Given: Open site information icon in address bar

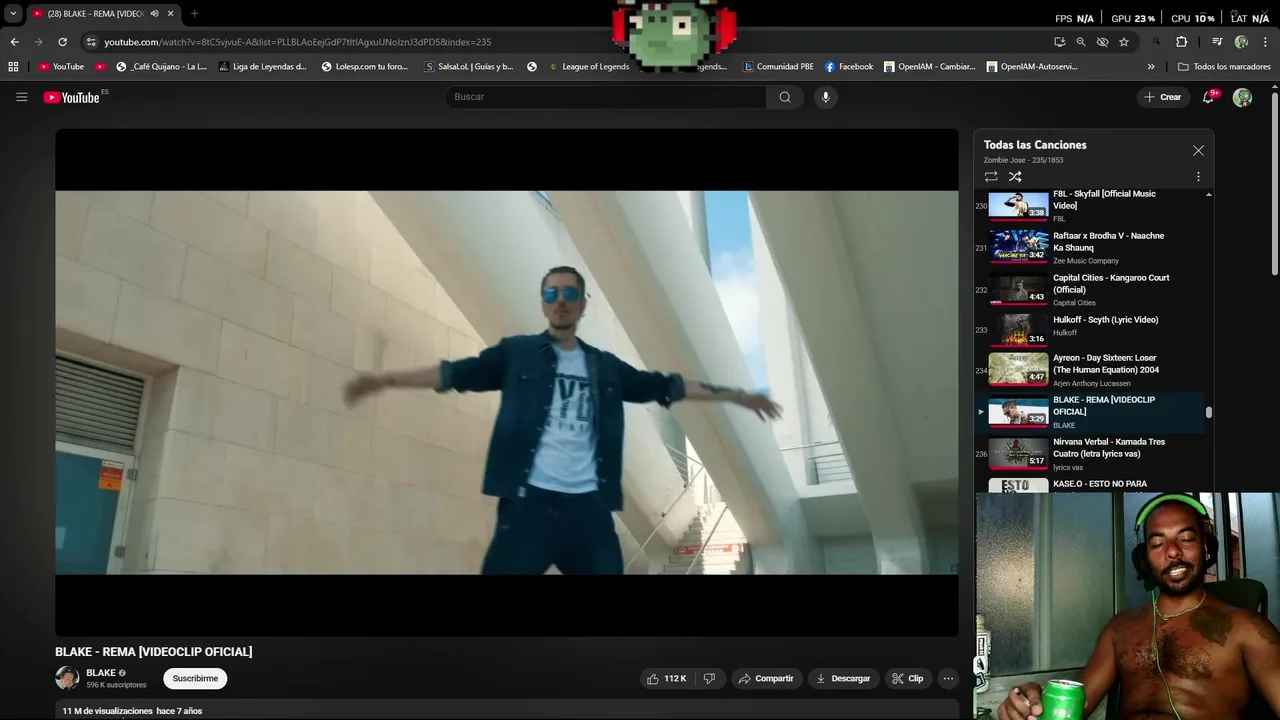Looking at the screenshot, I should pos(91,42).
